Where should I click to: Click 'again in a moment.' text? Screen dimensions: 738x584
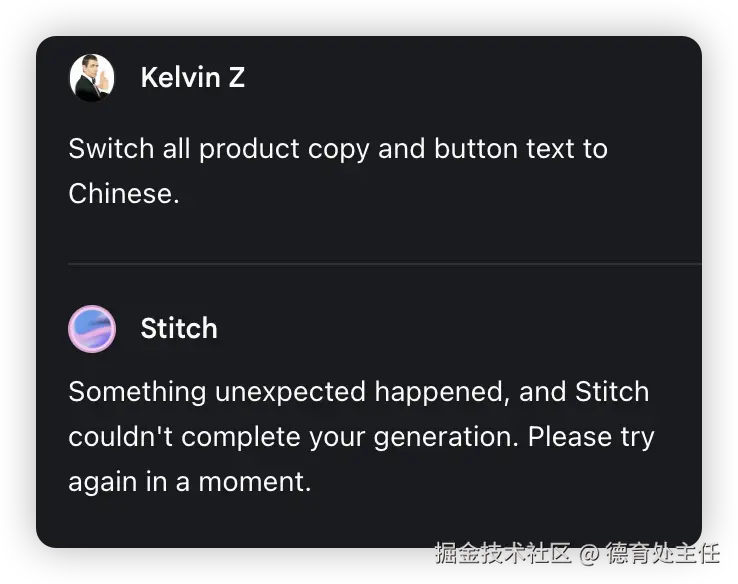(190, 482)
